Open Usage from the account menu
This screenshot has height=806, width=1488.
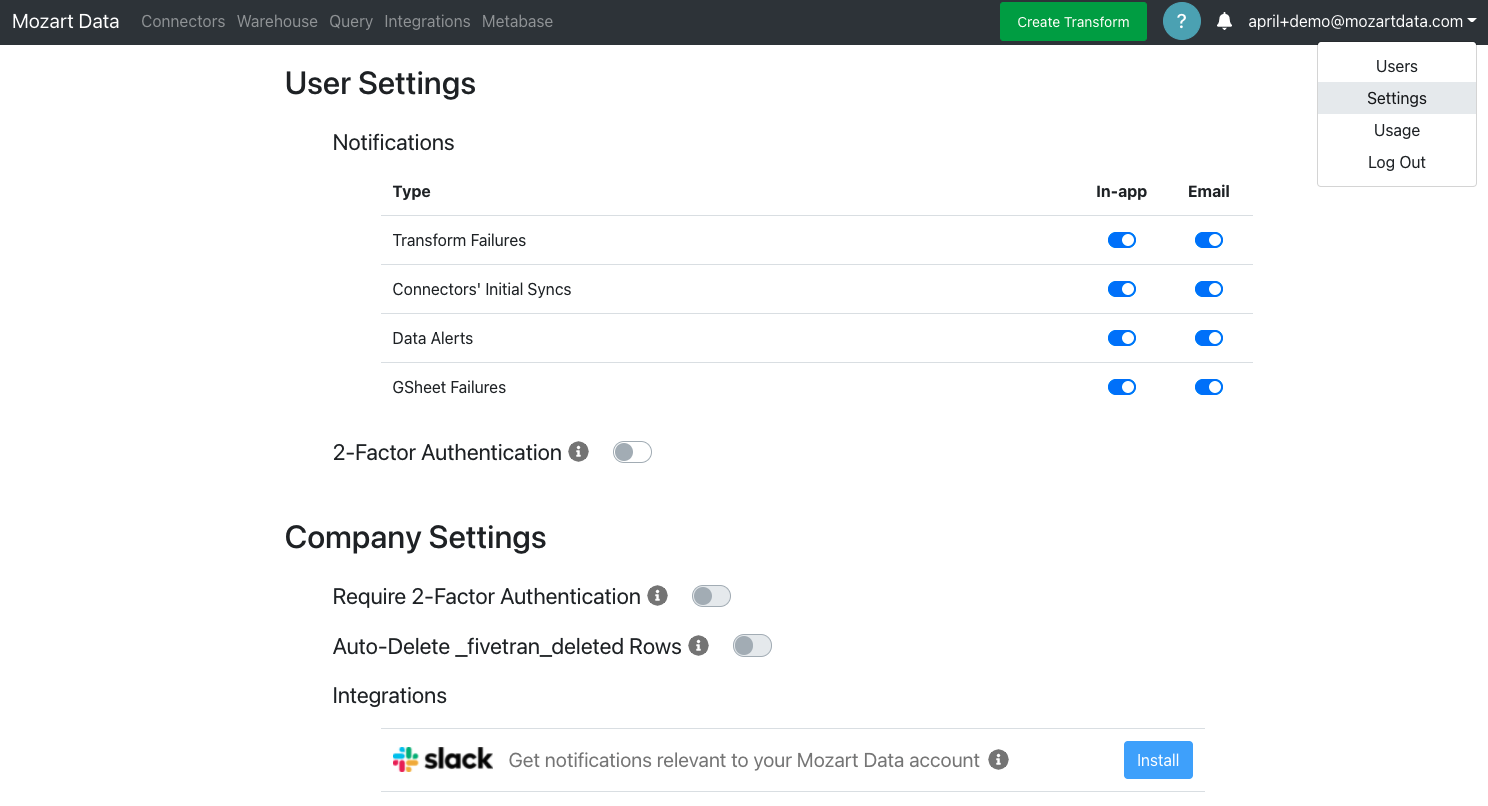pyautogui.click(x=1397, y=130)
